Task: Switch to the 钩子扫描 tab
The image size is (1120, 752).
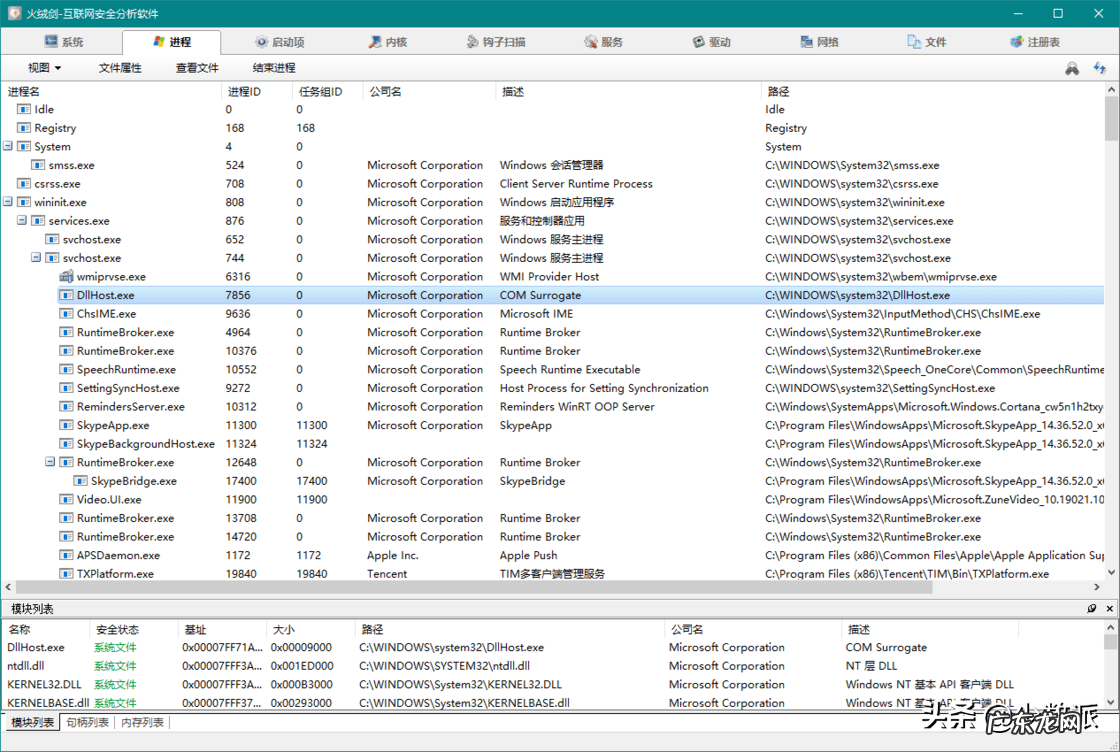Action: click(x=496, y=42)
